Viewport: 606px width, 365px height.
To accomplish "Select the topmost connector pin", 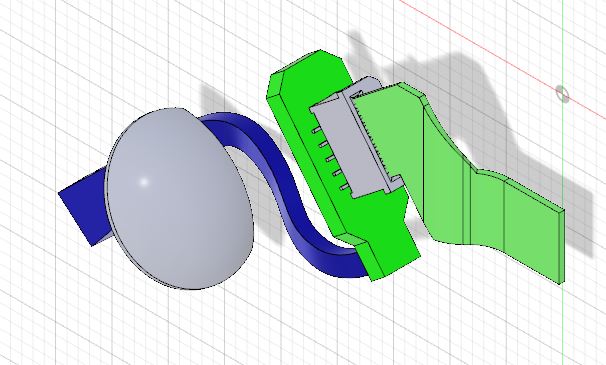I will pyautogui.click(x=316, y=131).
